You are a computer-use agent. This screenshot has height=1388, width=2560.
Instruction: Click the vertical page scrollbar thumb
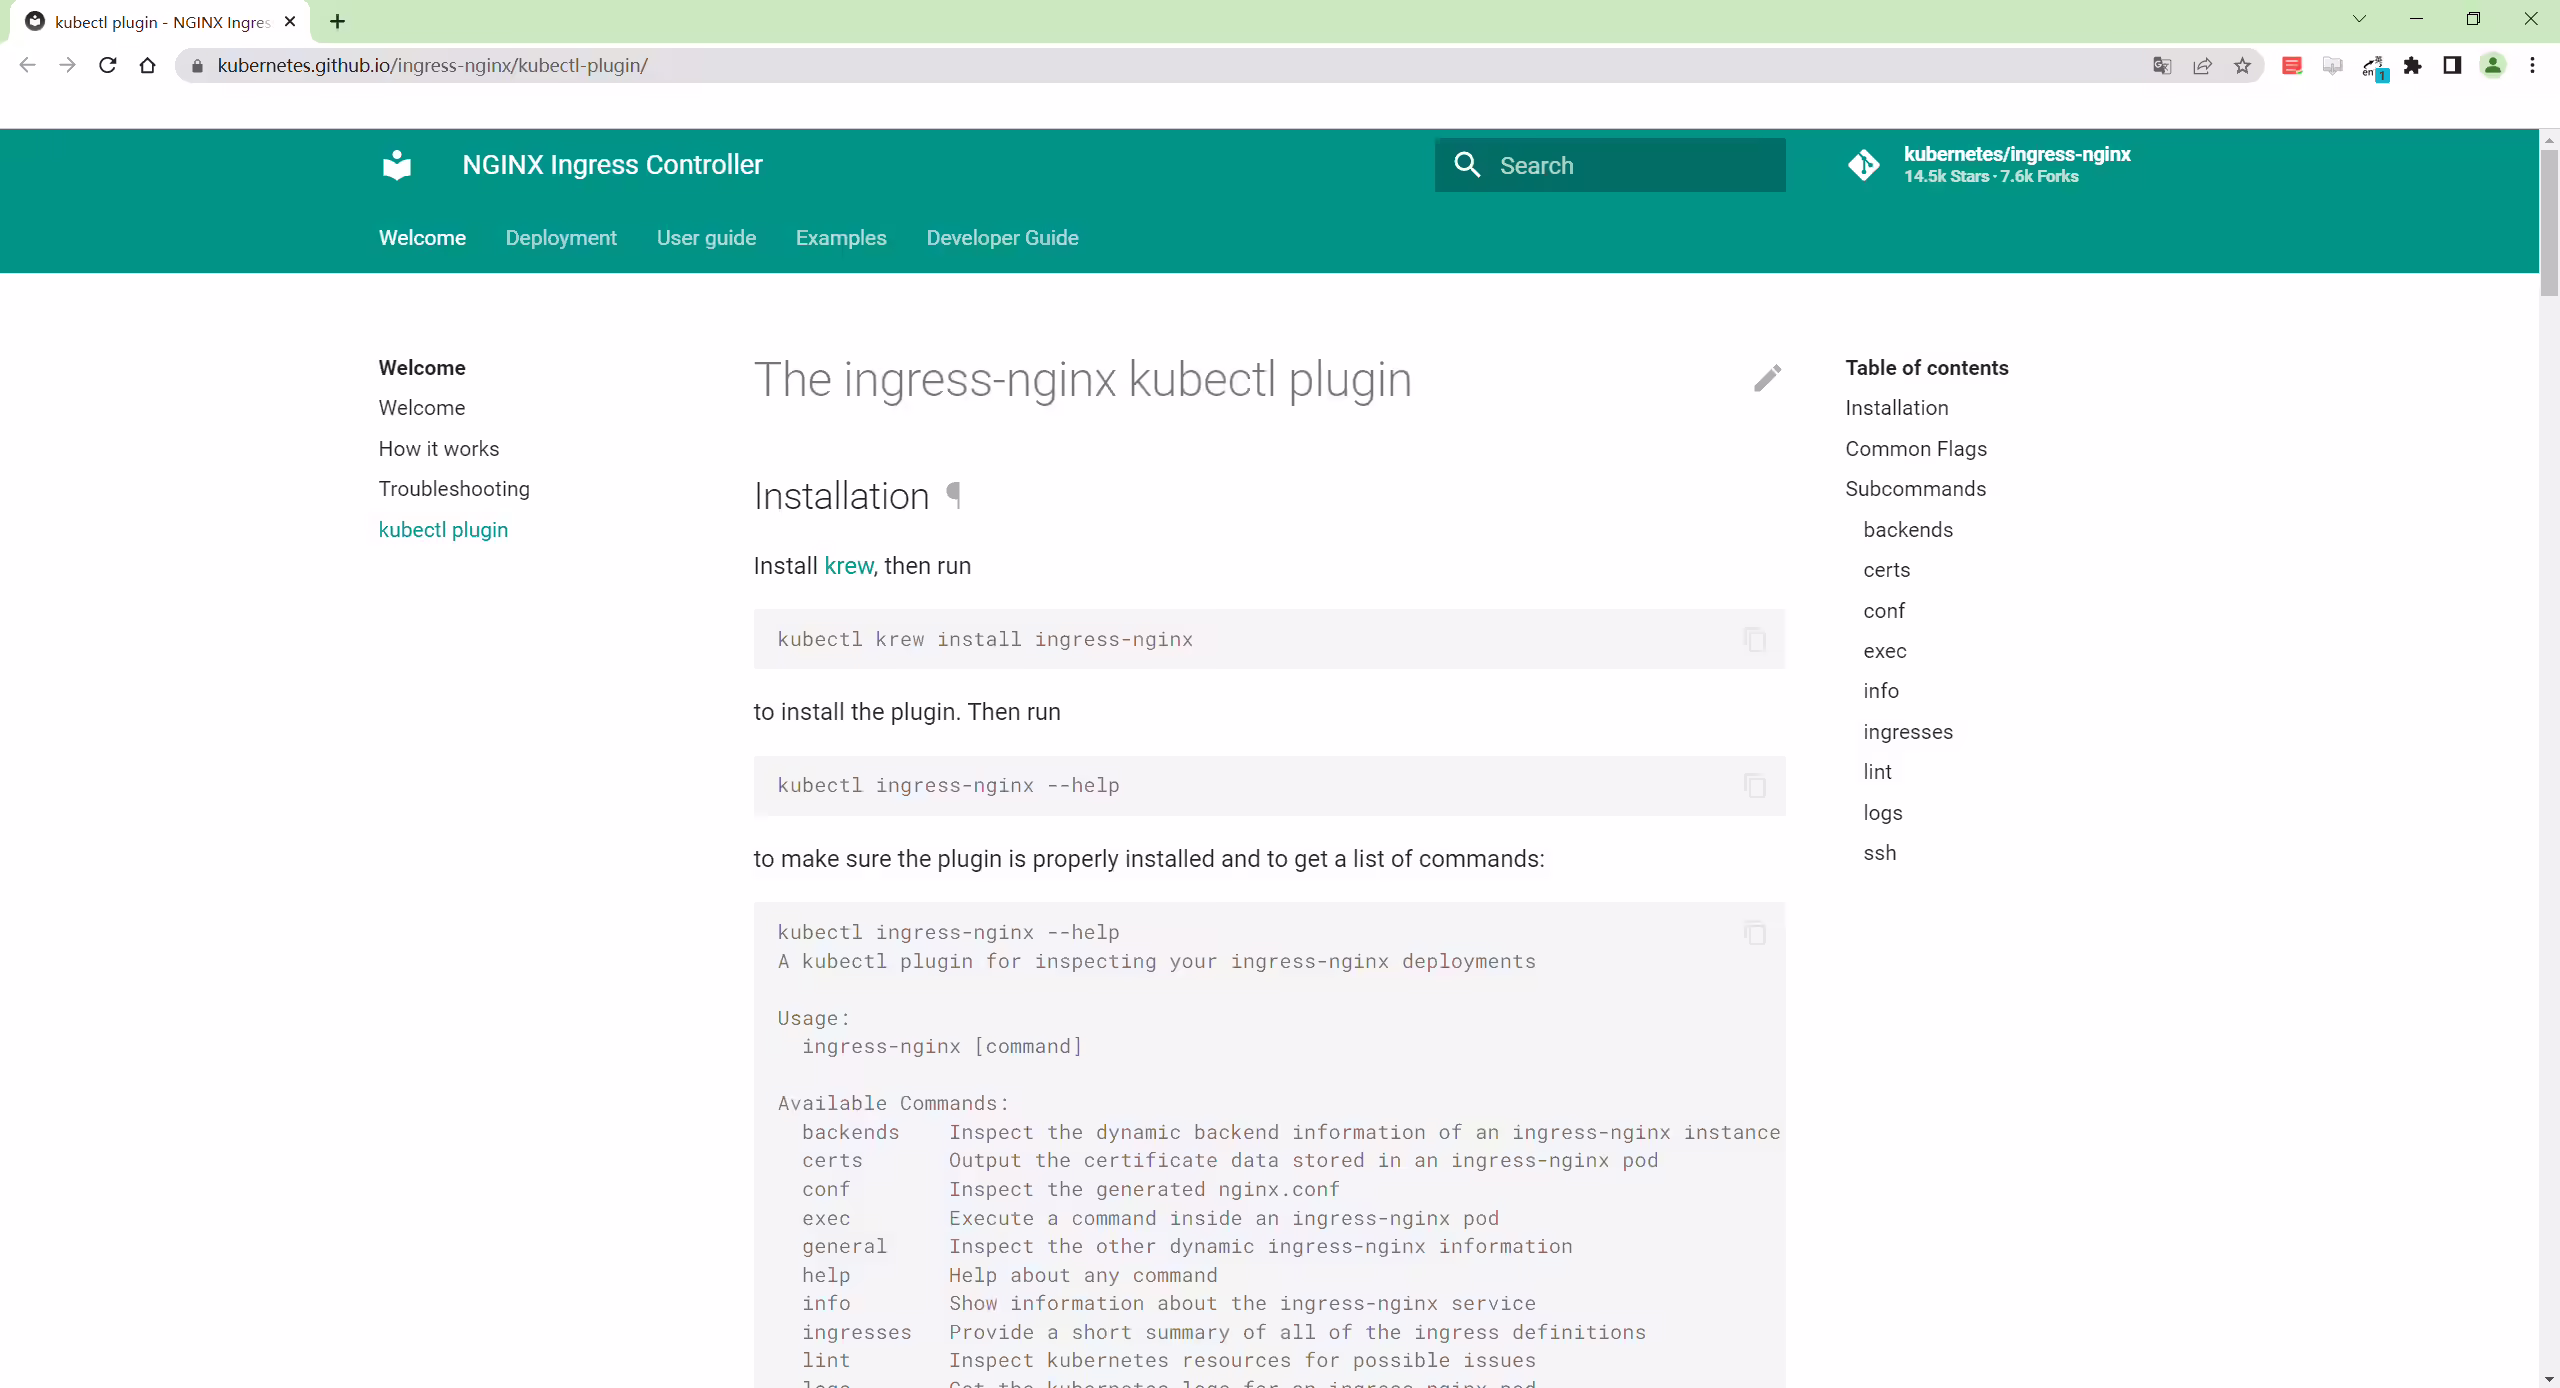pos(2549,222)
